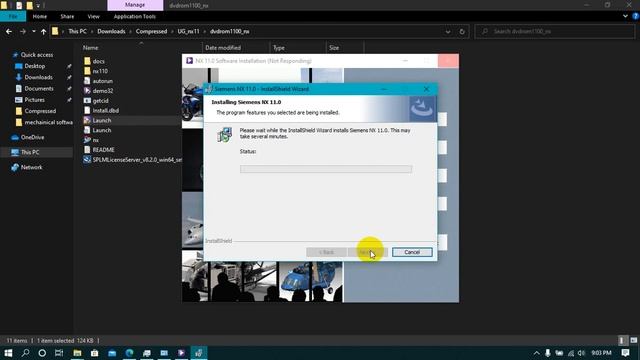This screenshot has width=640, height=360.
Task: Open Compressed folder in navigation pane
Action: click(x=40, y=111)
